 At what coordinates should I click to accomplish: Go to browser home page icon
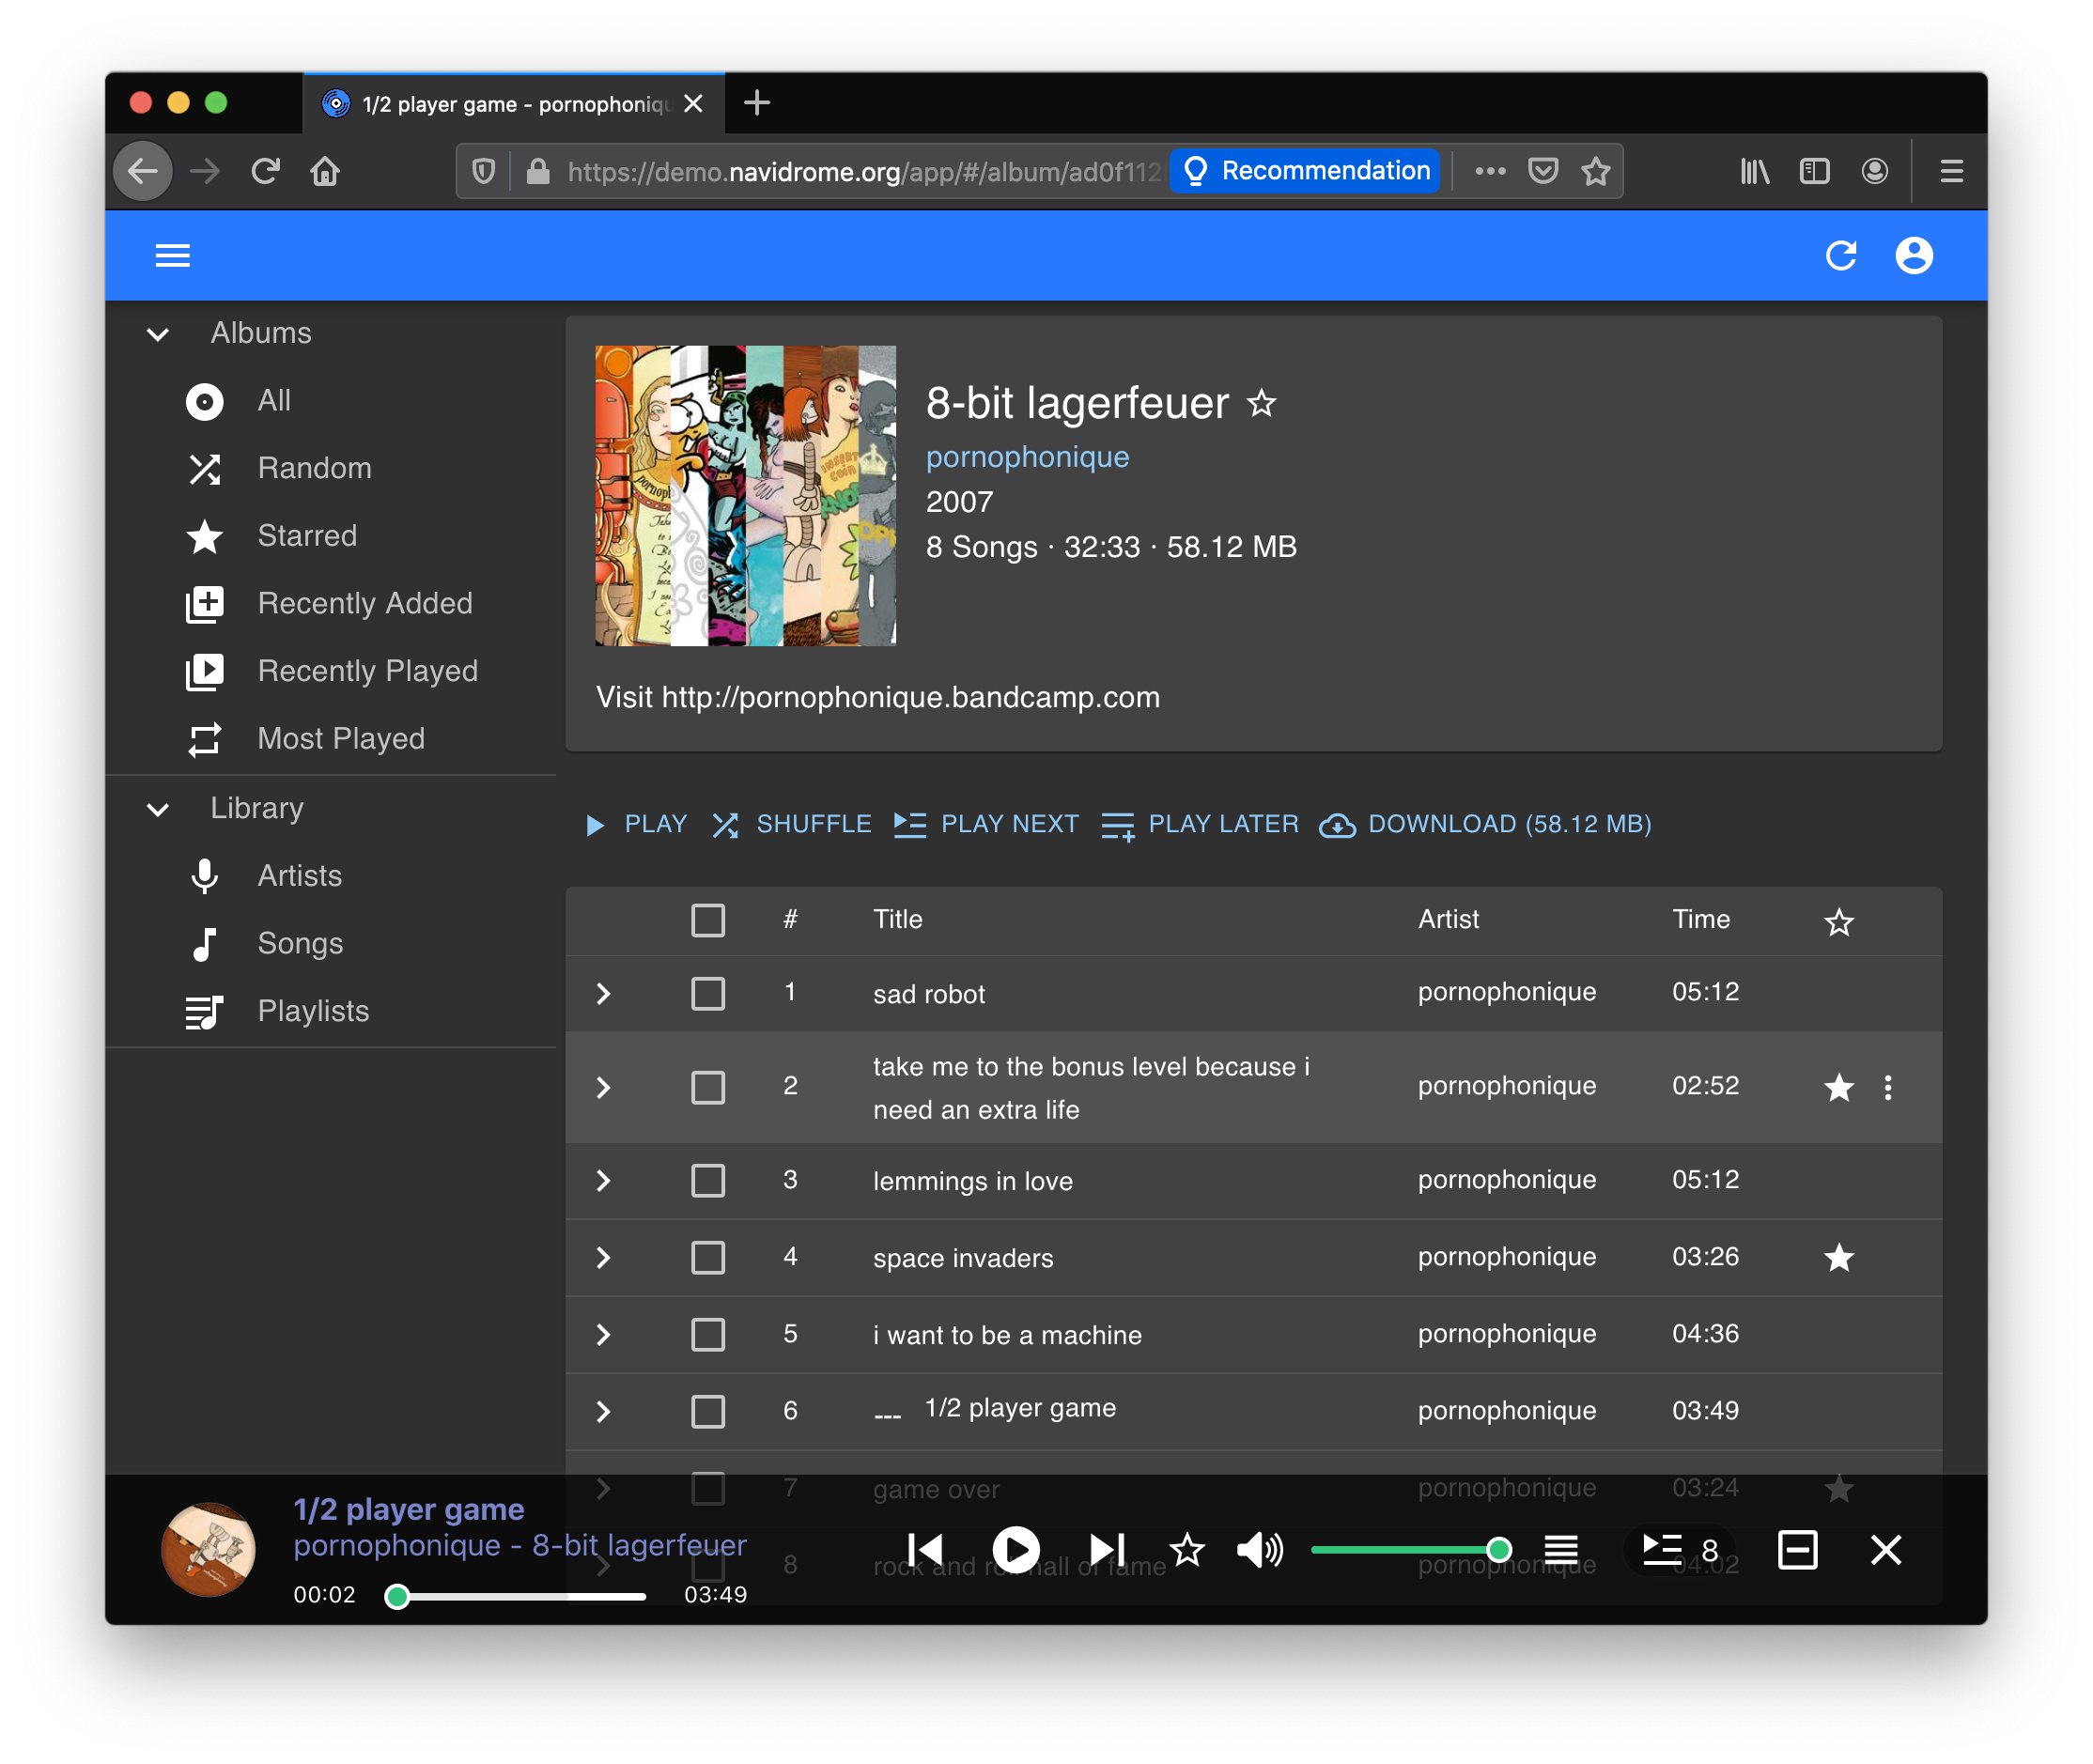[325, 171]
